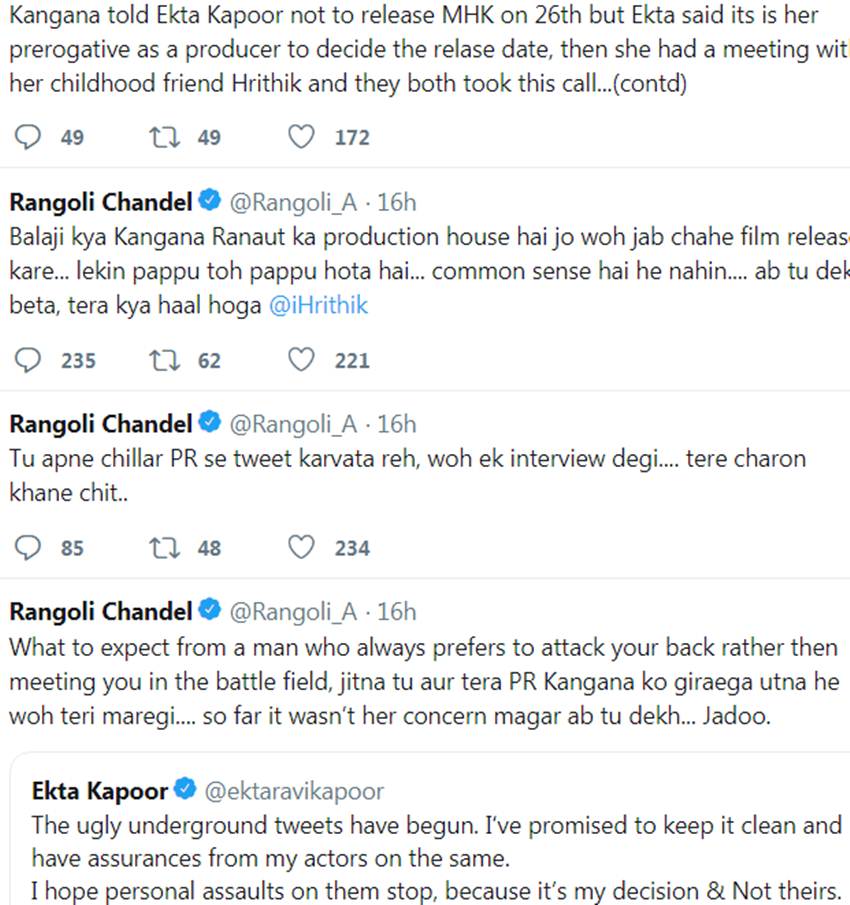
Task: Open the @iHrithik mention link
Action: (x=318, y=306)
